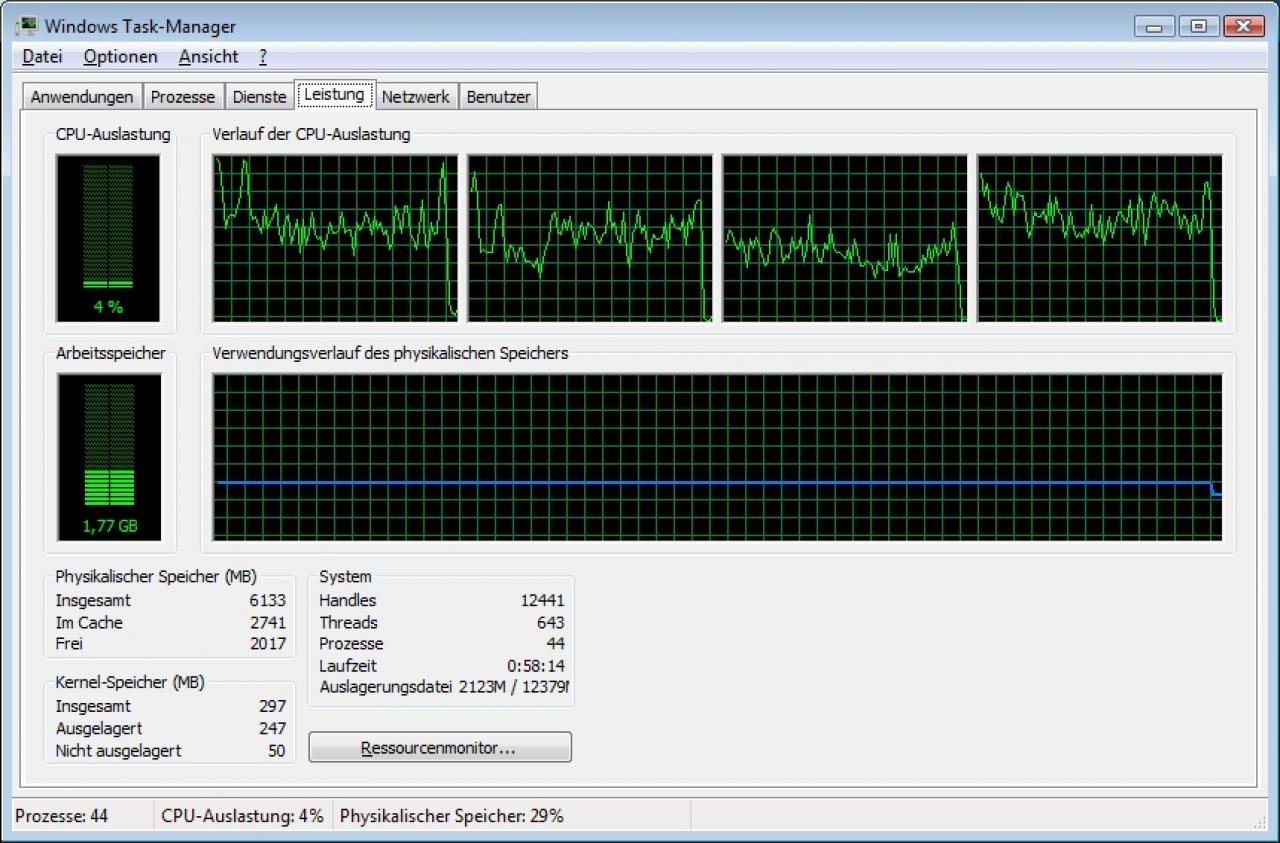Switch to the Netzwerk tab
Image resolution: width=1280 pixels, height=843 pixels.
[x=416, y=97]
